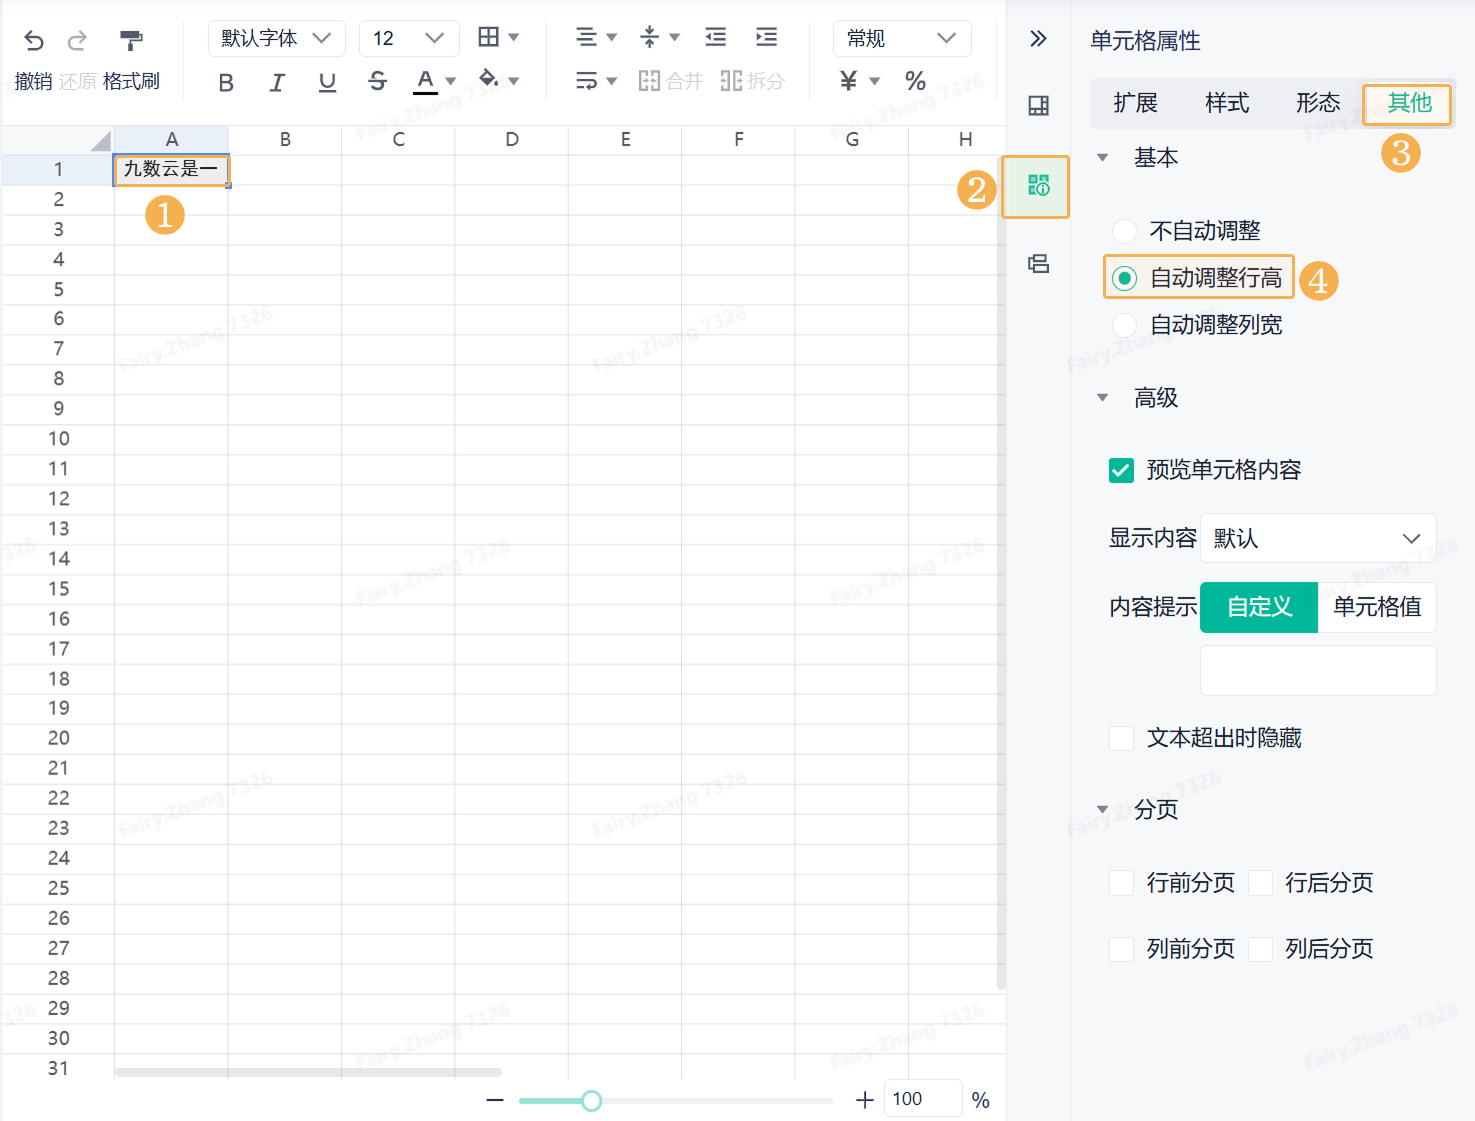Screen dimensions: 1475x1121
Task: Switch to the 其他 tab
Action: point(1409,103)
